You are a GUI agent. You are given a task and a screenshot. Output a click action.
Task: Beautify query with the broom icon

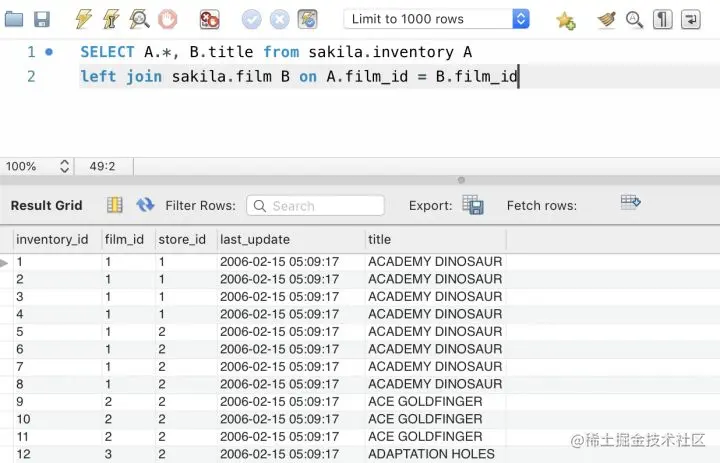(x=606, y=20)
